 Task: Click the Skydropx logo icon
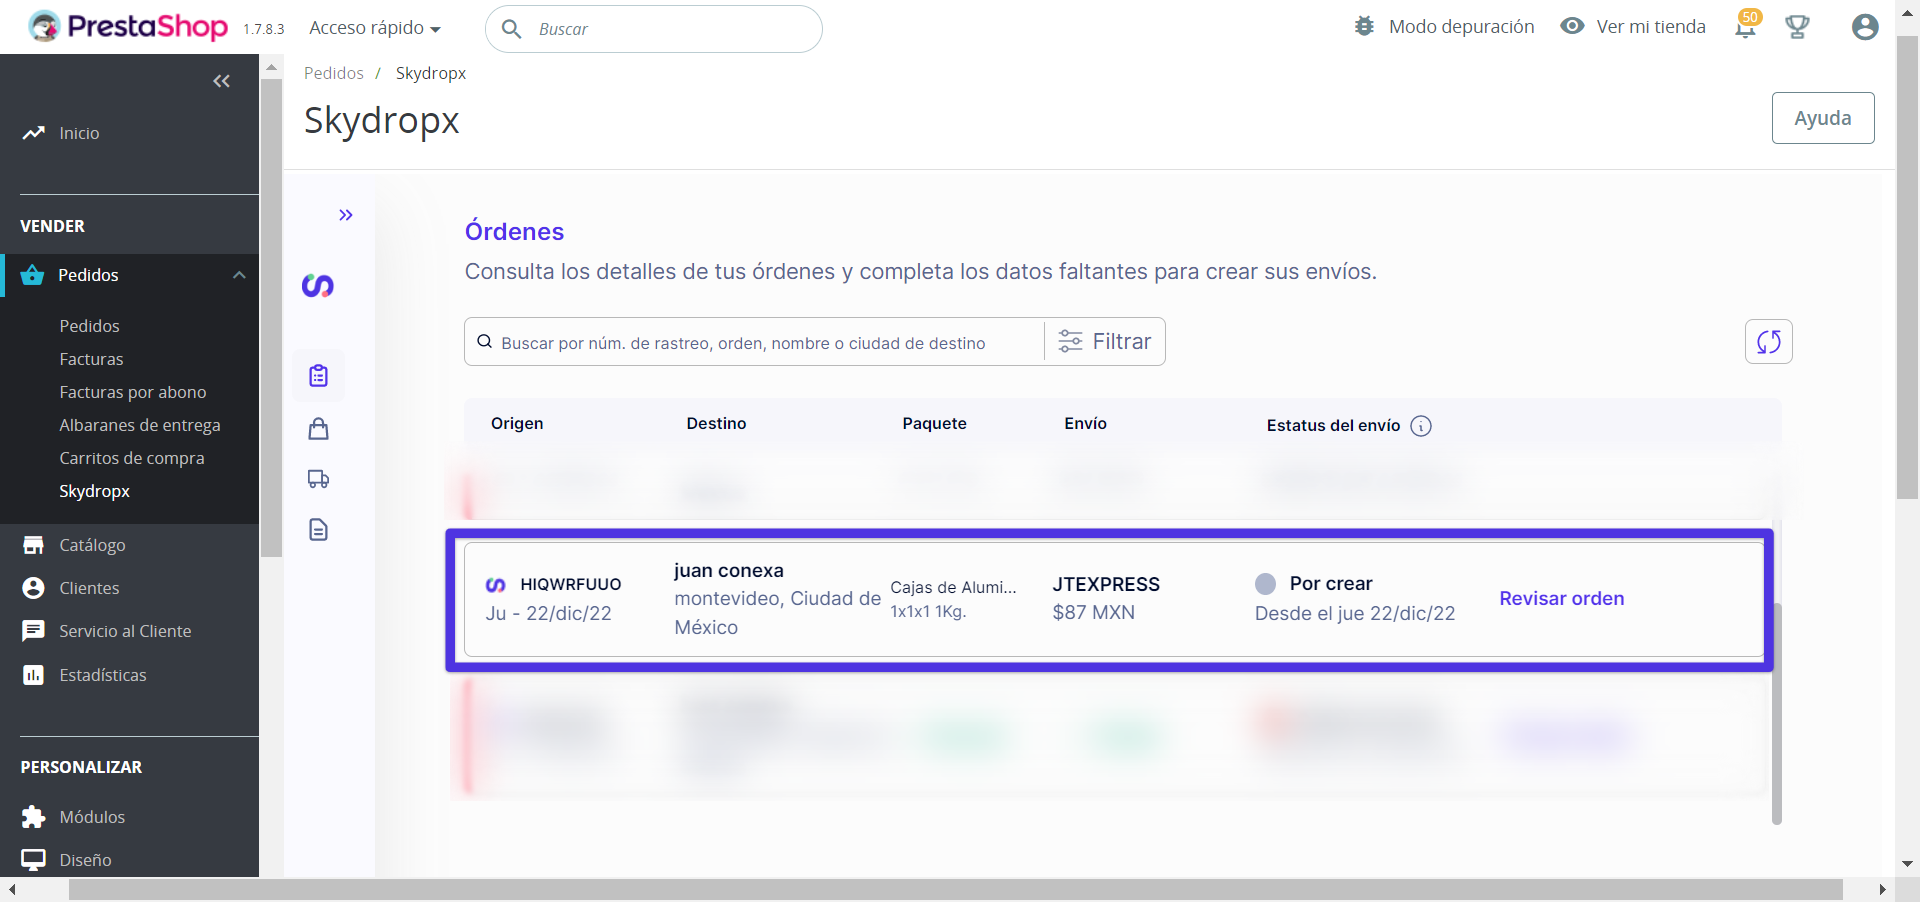pos(318,286)
